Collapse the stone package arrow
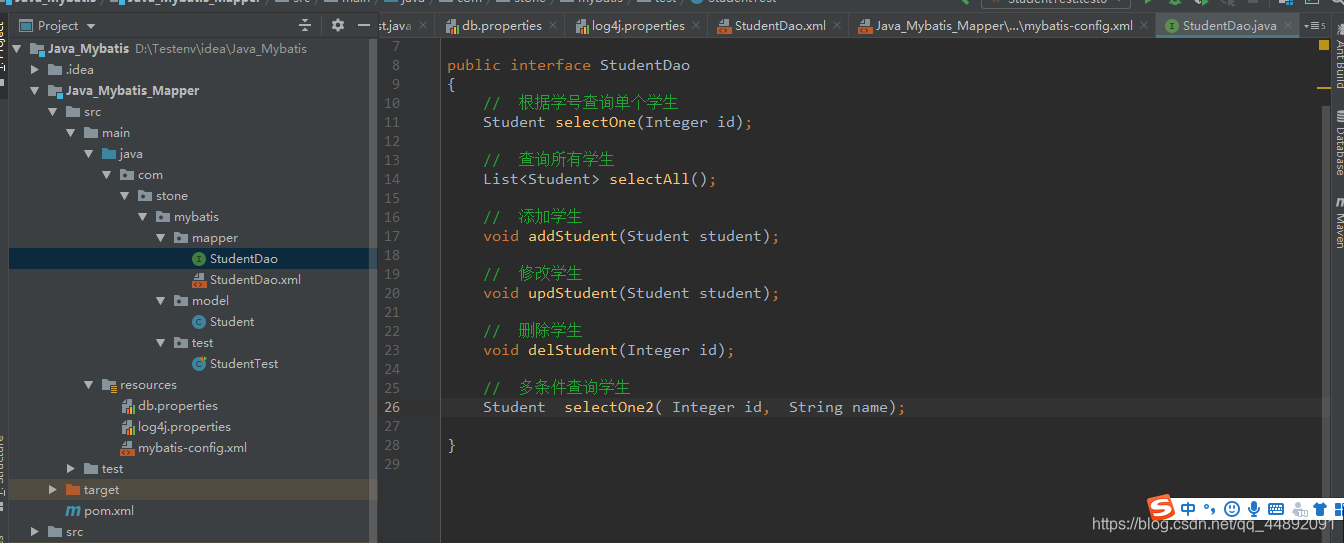1344x543 pixels. [125, 195]
